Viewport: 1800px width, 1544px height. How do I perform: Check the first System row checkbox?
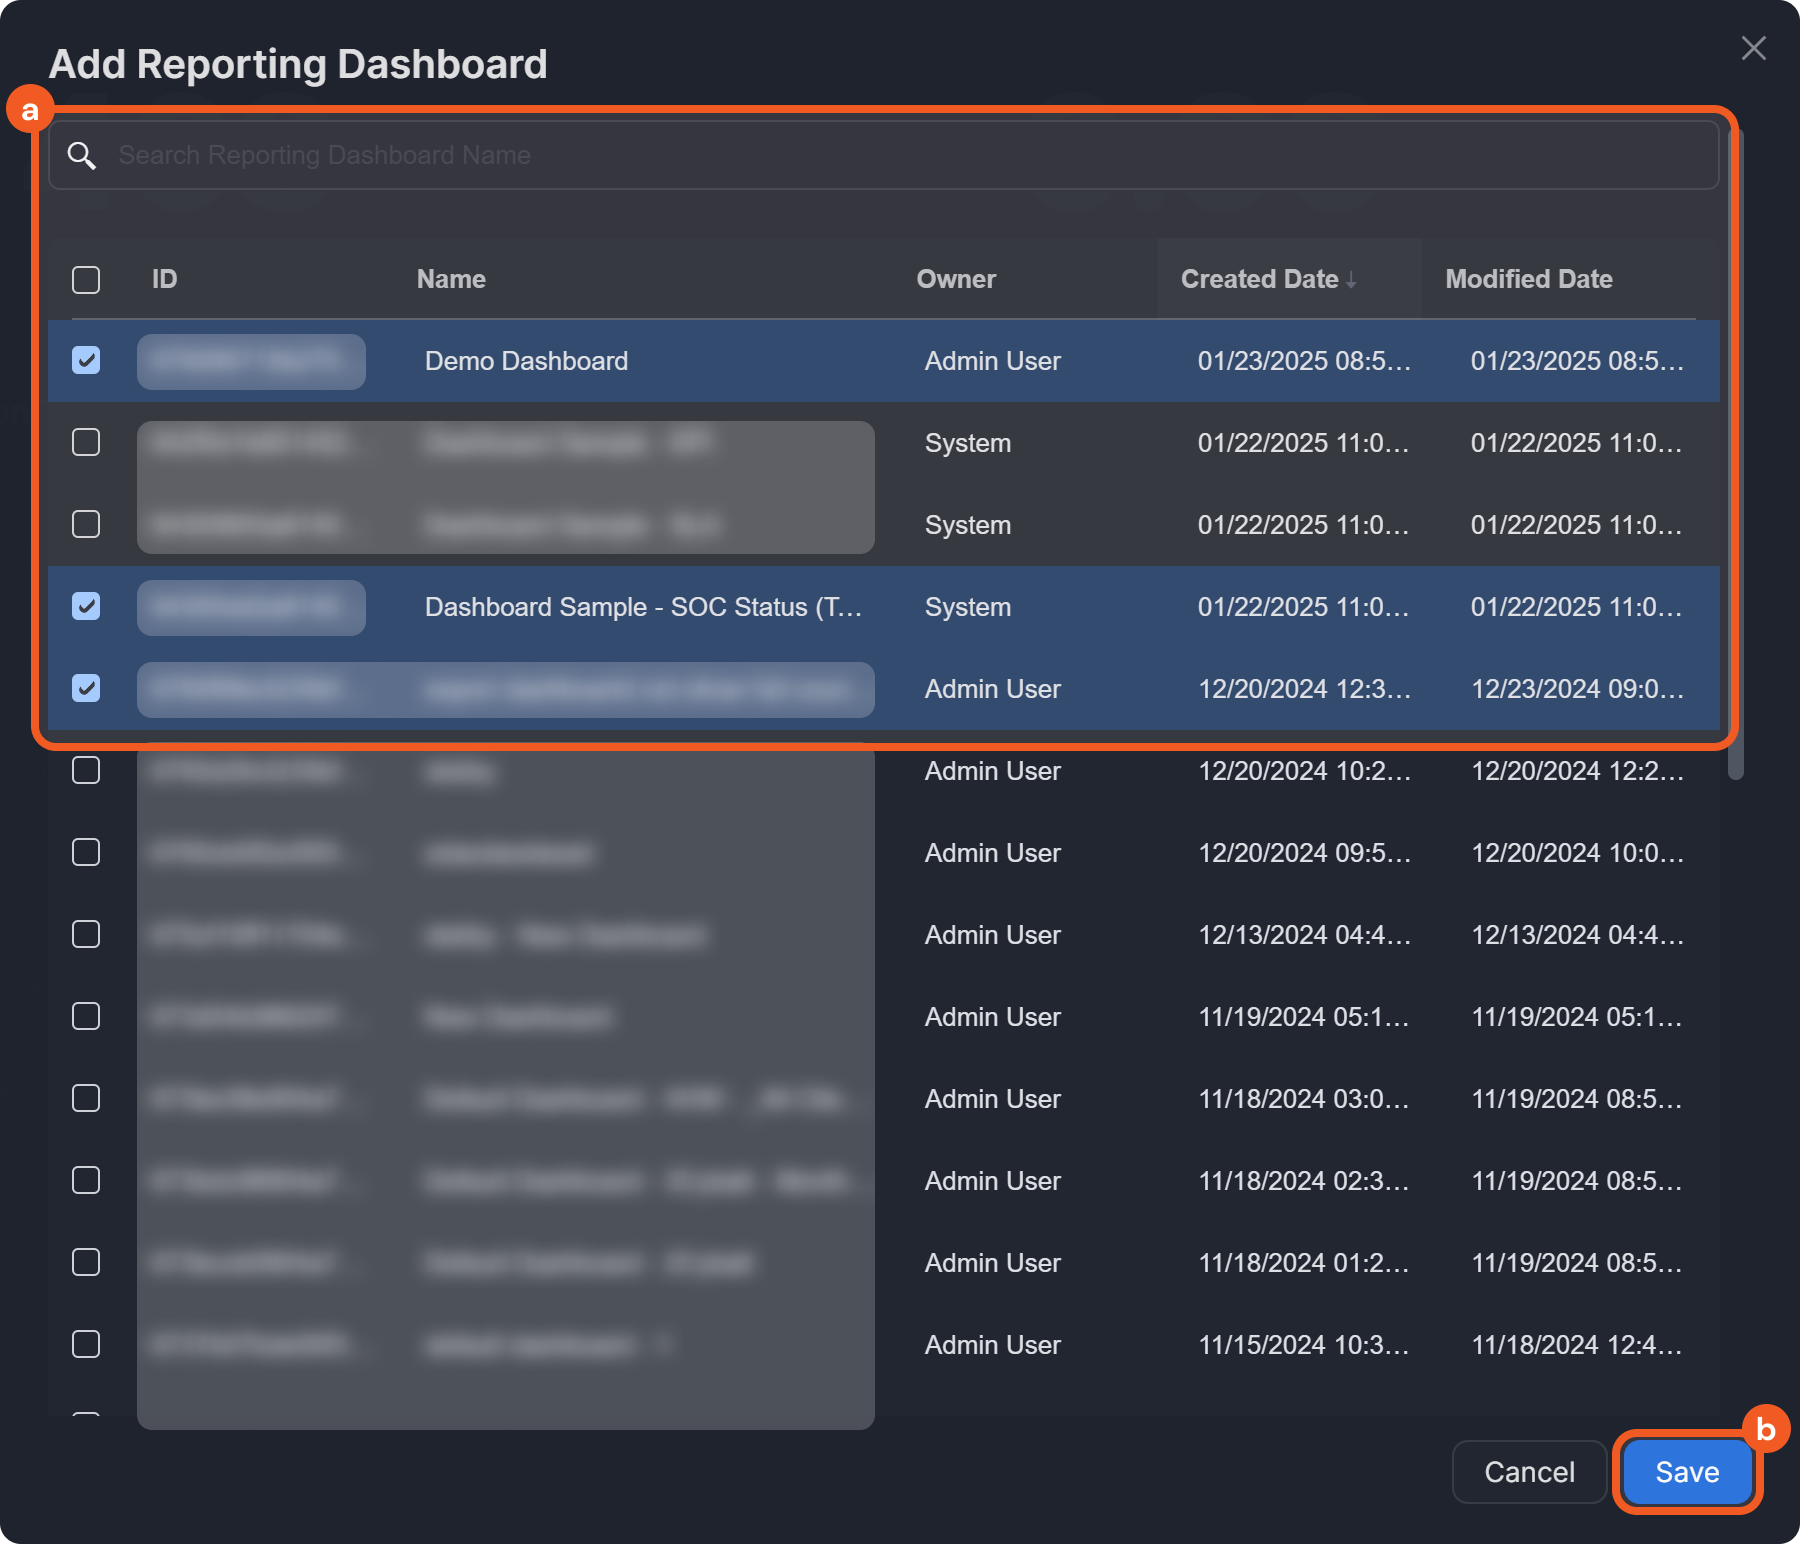[86, 443]
